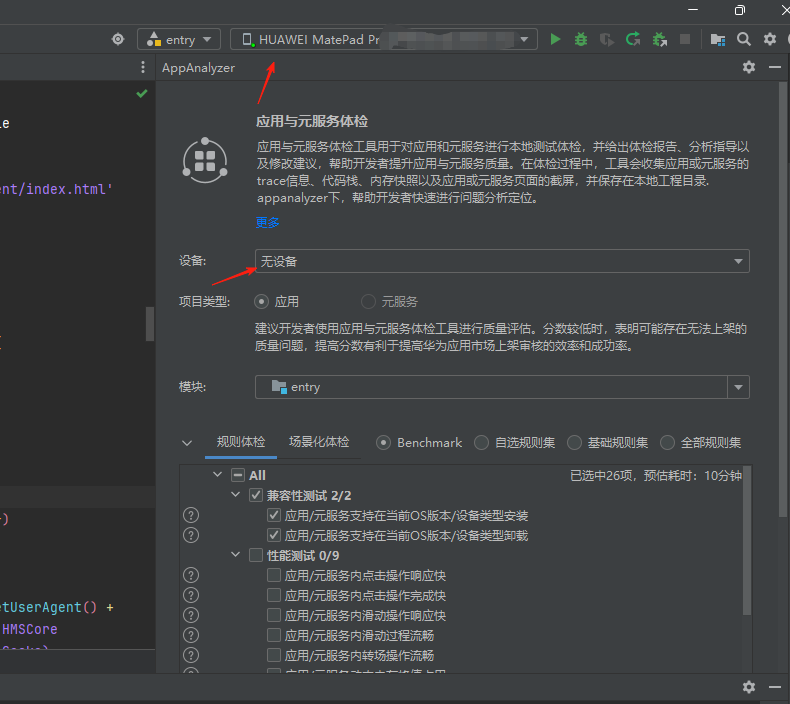The image size is (790, 704).
Task: Toggle the All rules checkbox
Action: [x=238, y=475]
